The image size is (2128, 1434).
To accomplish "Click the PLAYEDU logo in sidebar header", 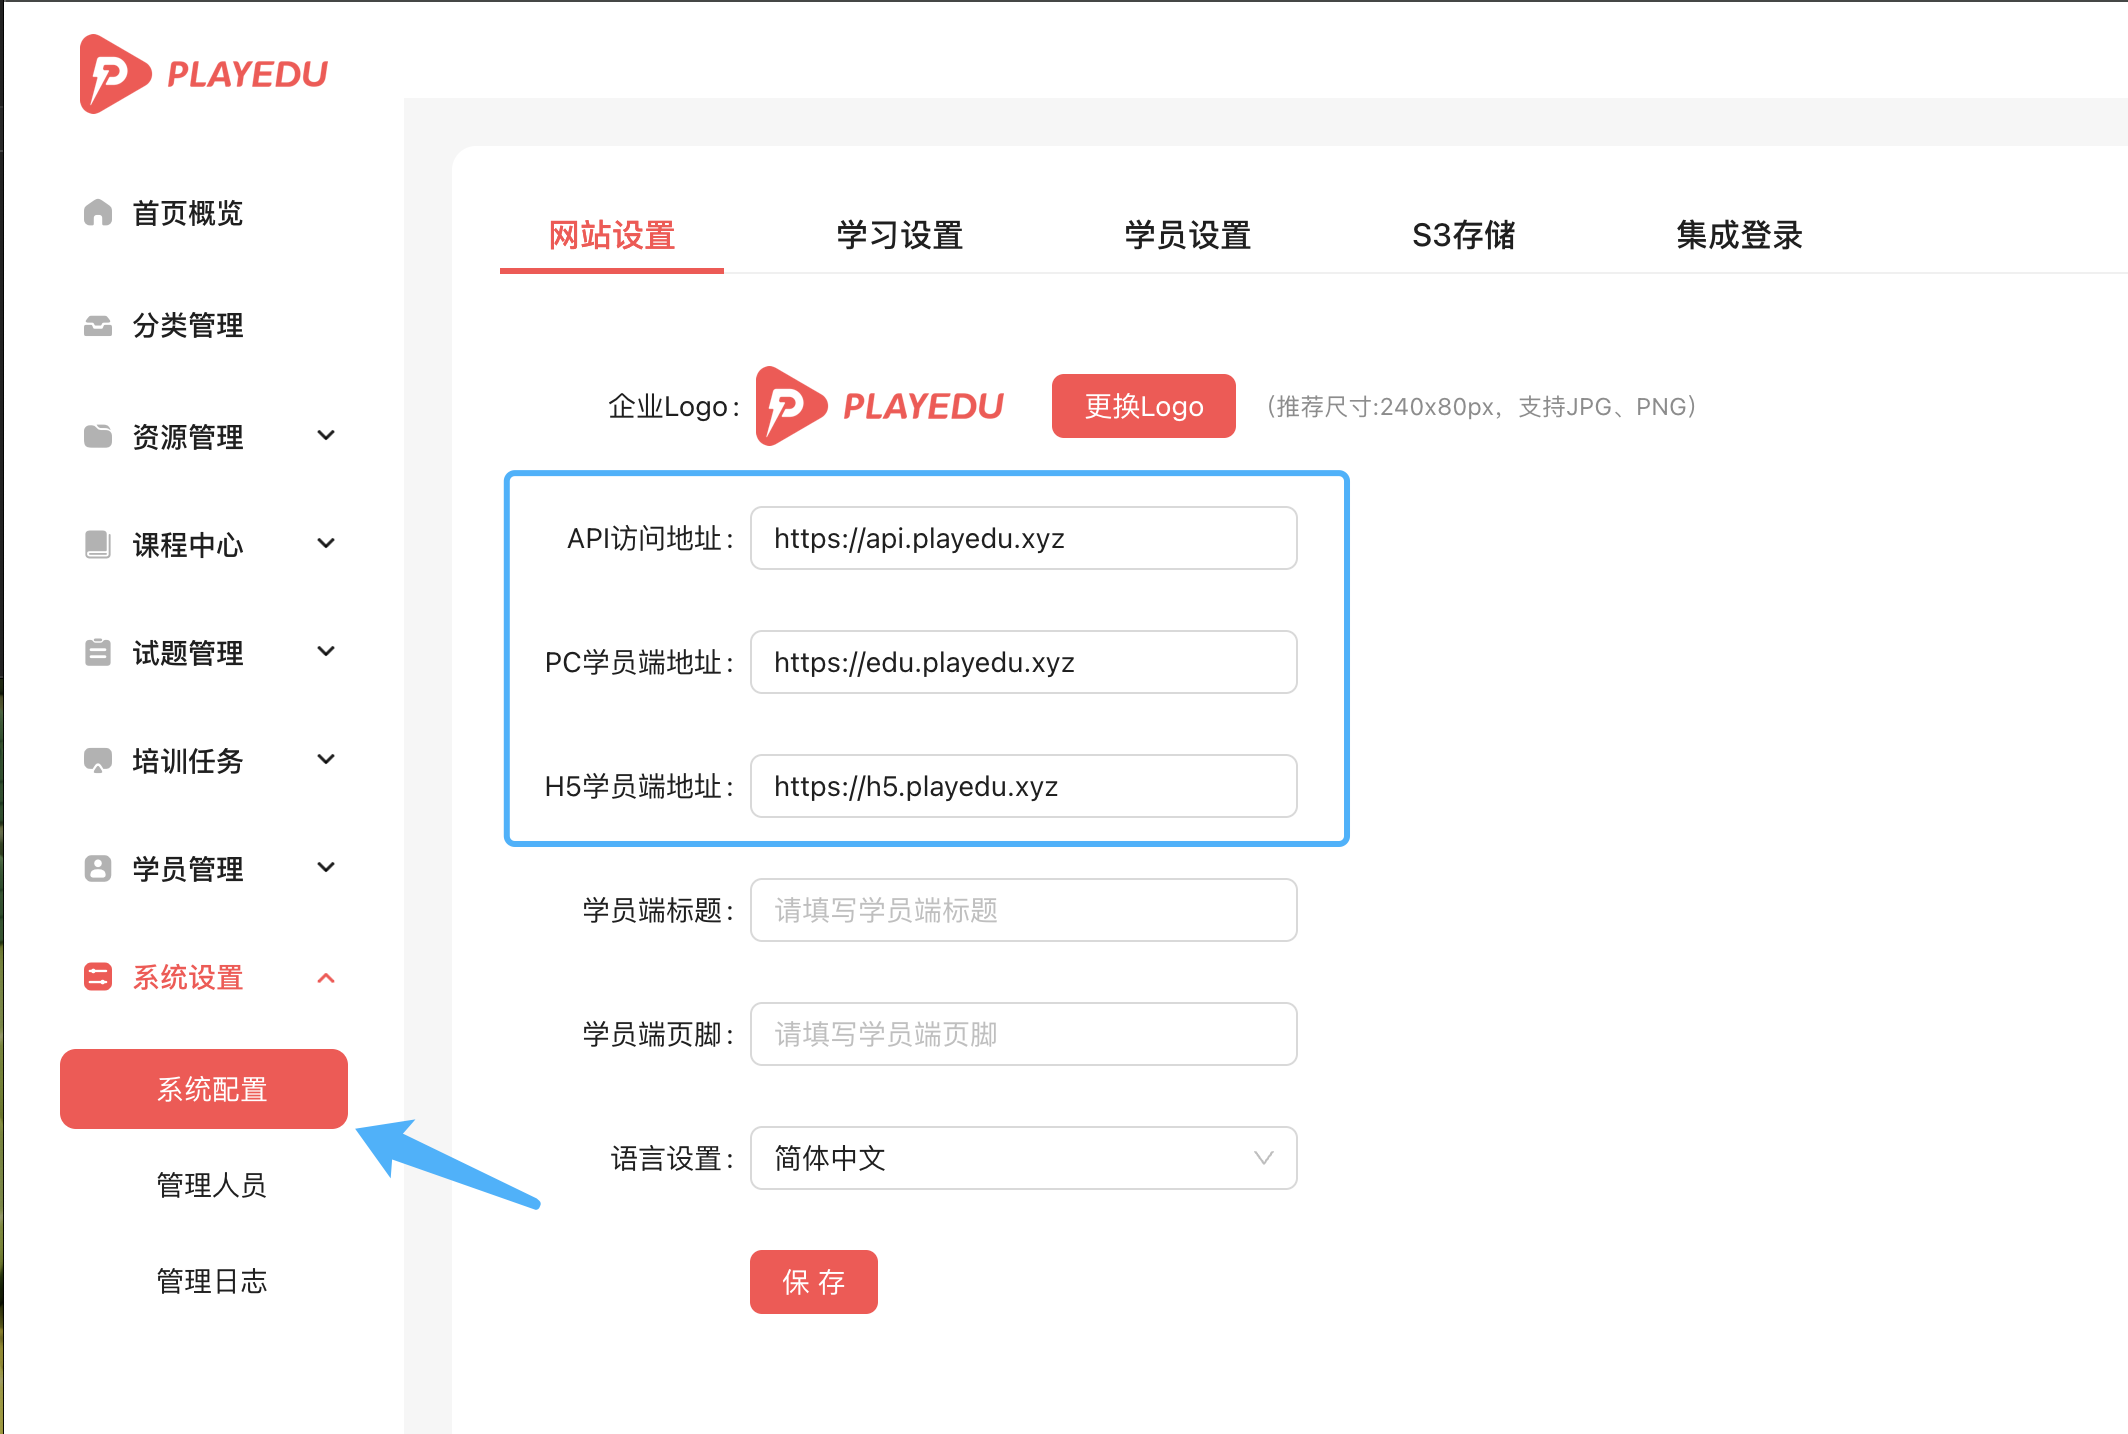I will tap(204, 74).
